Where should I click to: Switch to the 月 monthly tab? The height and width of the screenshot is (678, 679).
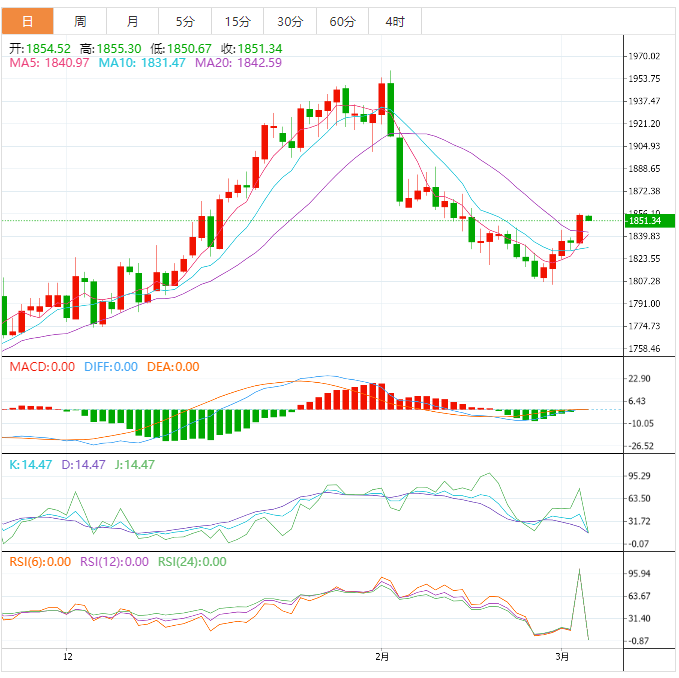(x=133, y=21)
